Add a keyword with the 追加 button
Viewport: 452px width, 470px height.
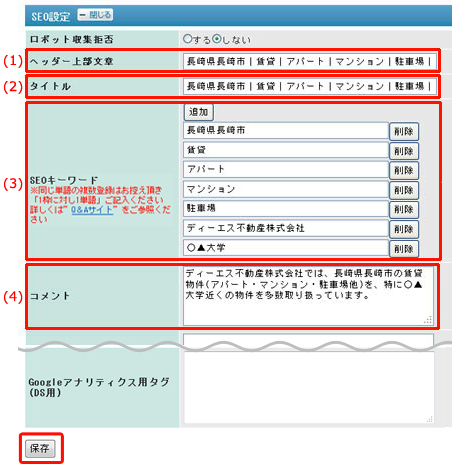pos(199,112)
